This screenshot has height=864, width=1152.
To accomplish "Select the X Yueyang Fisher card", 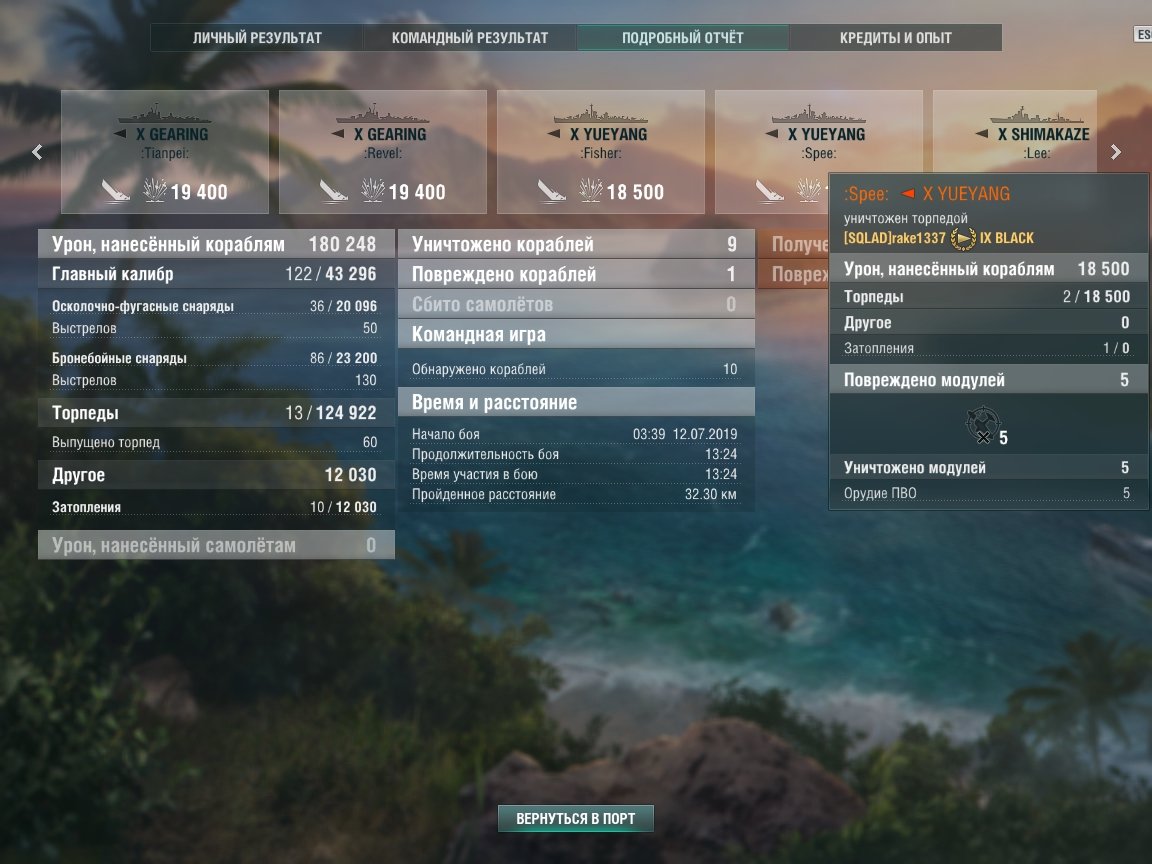I will click(601, 152).
